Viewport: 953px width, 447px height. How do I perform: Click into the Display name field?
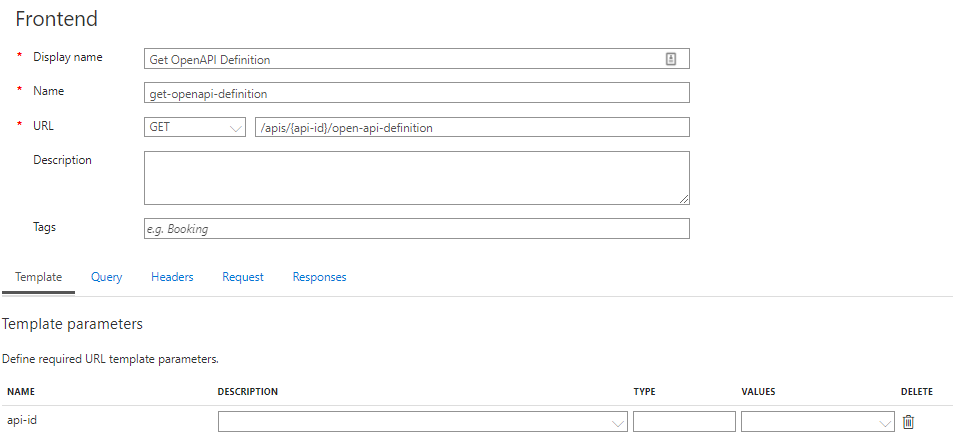pos(417,59)
